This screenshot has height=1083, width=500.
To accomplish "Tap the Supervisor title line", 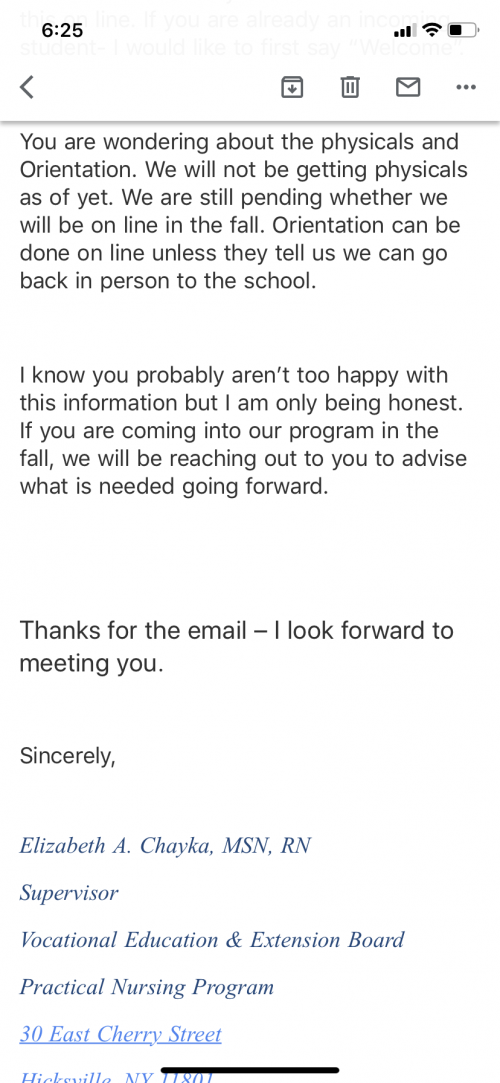I will click(x=69, y=893).
